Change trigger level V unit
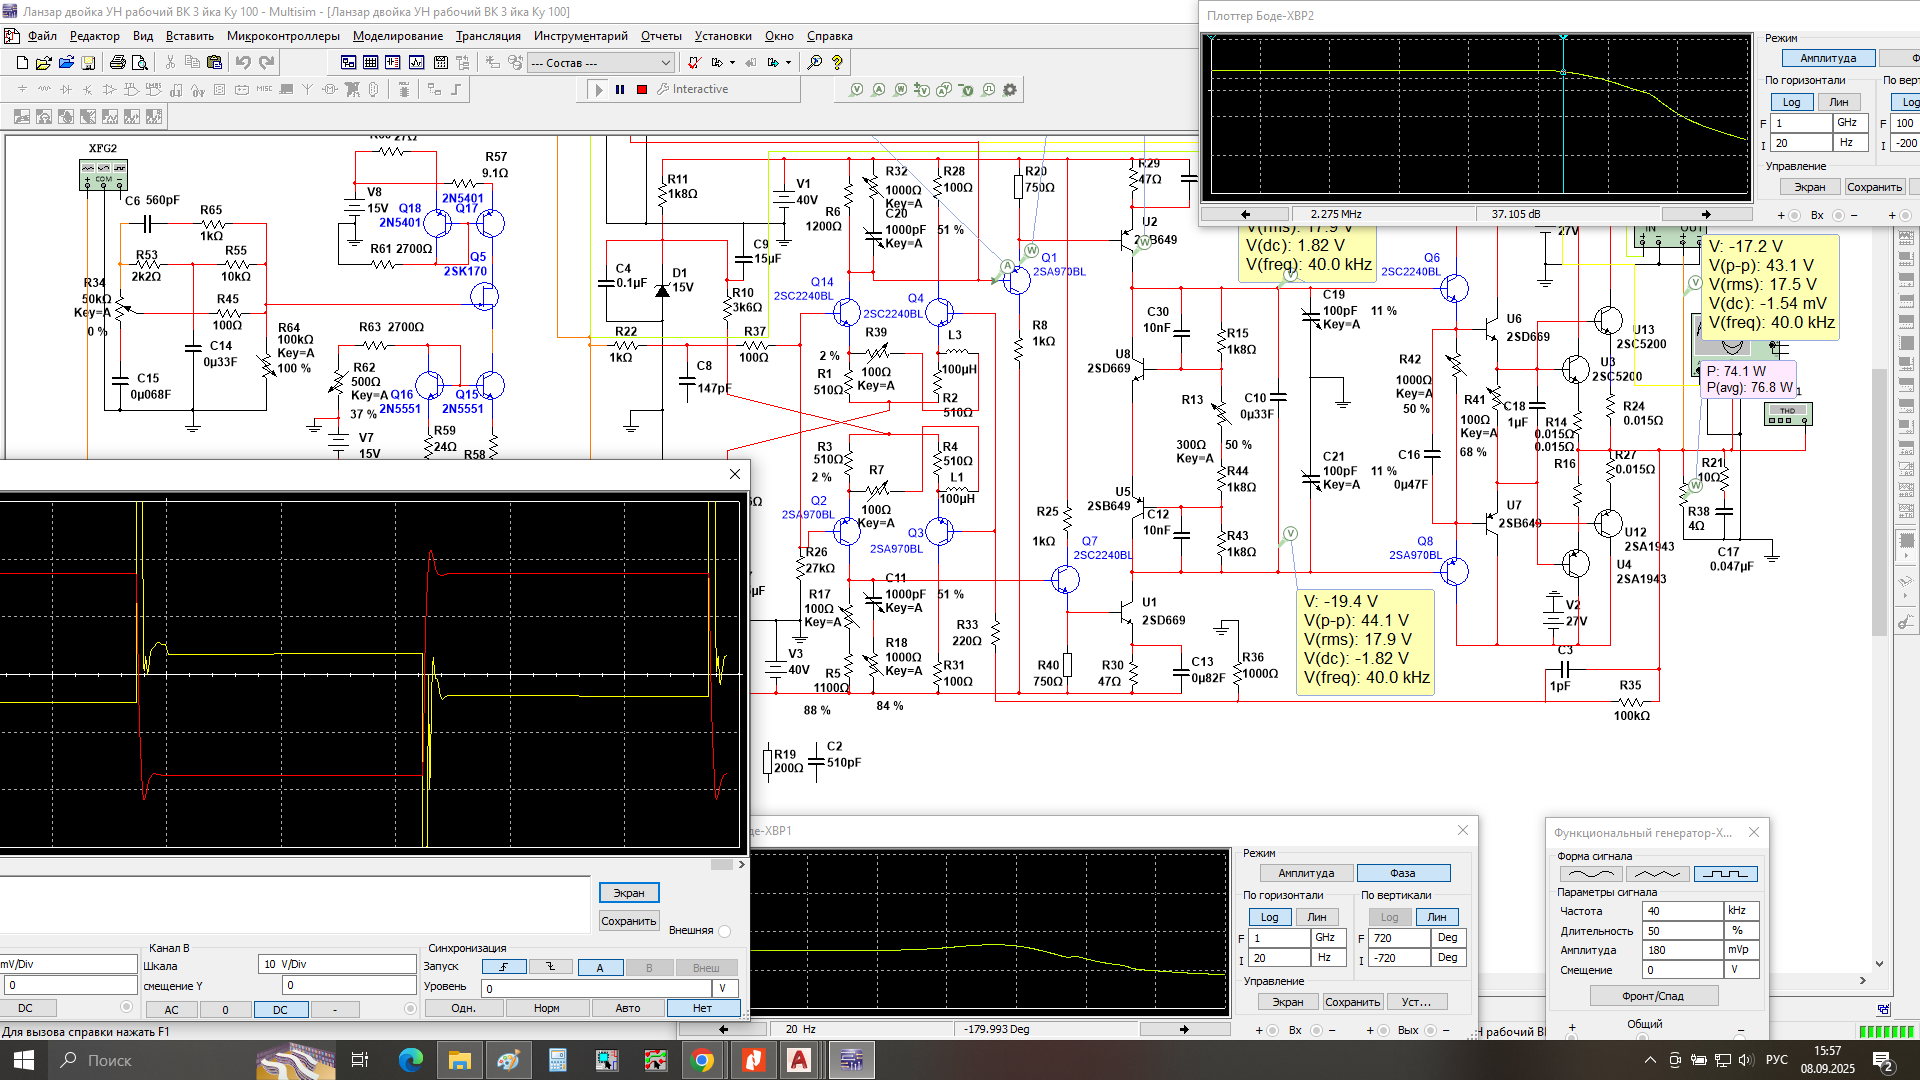 click(723, 988)
